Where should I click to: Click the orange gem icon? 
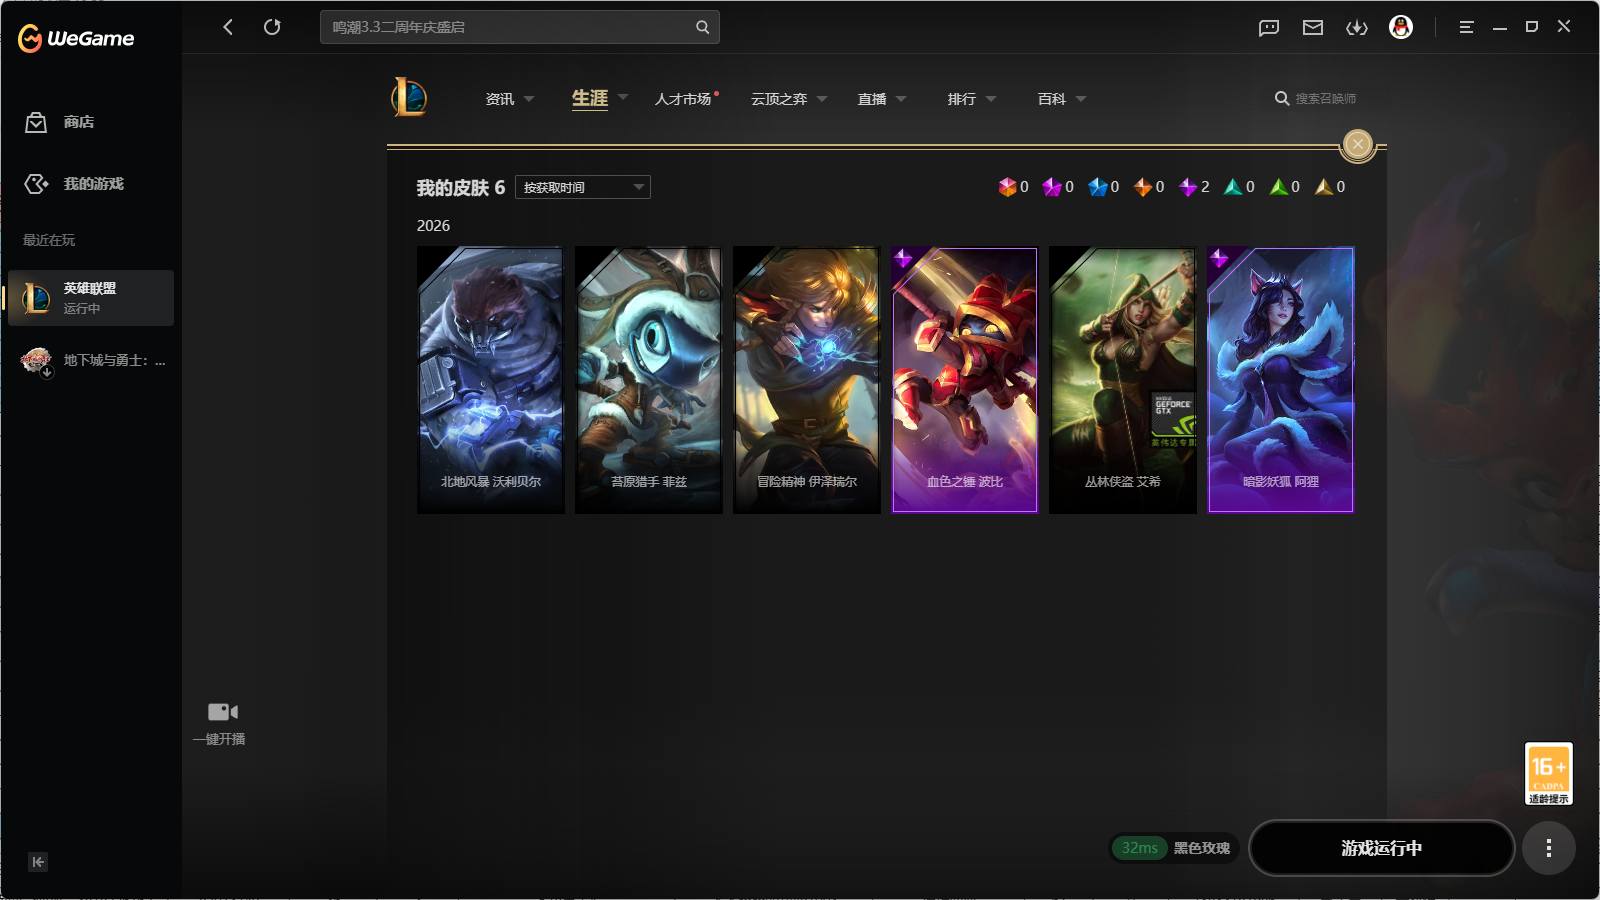pyautogui.click(x=1143, y=187)
